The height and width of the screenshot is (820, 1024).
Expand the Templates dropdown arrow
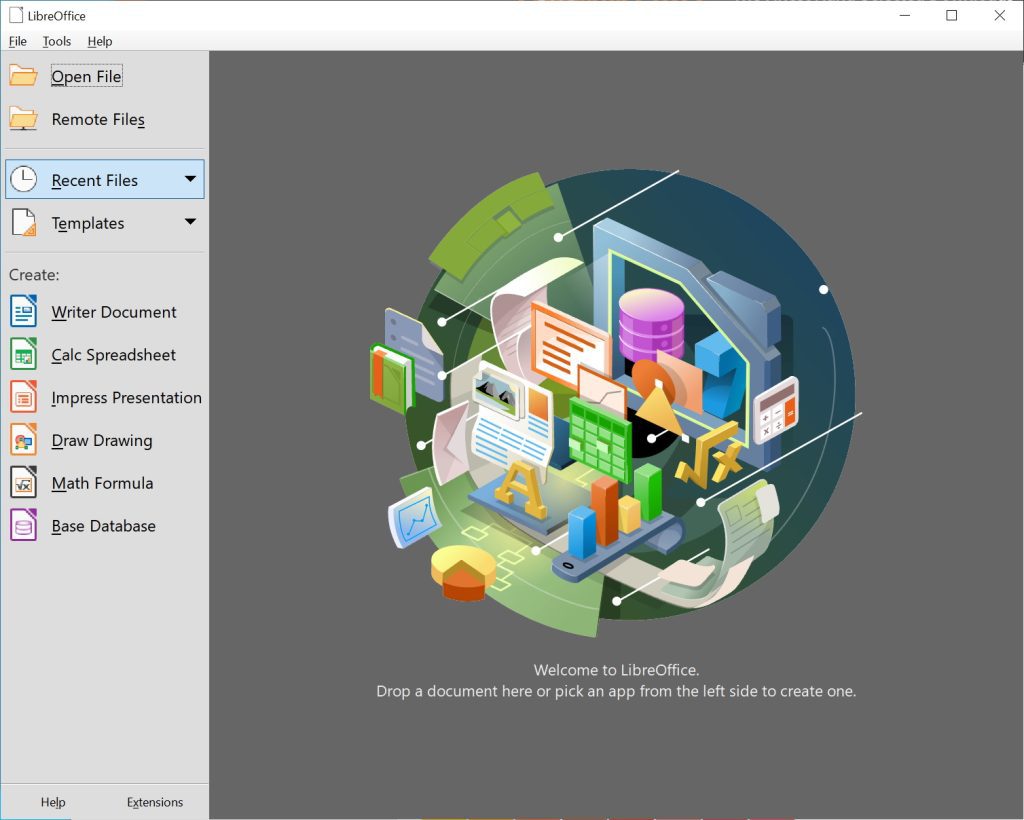click(190, 222)
